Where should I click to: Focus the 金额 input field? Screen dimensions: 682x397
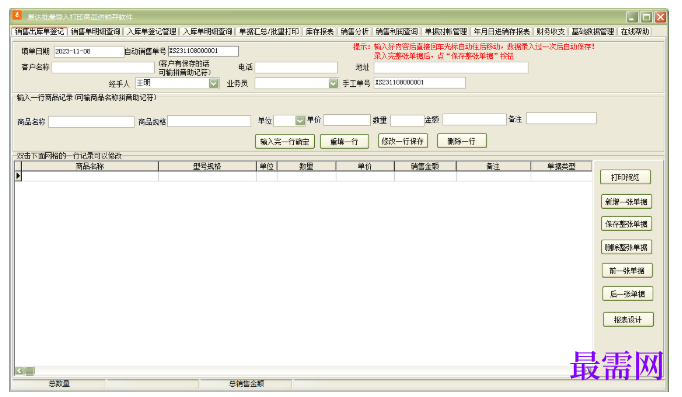click(475, 119)
